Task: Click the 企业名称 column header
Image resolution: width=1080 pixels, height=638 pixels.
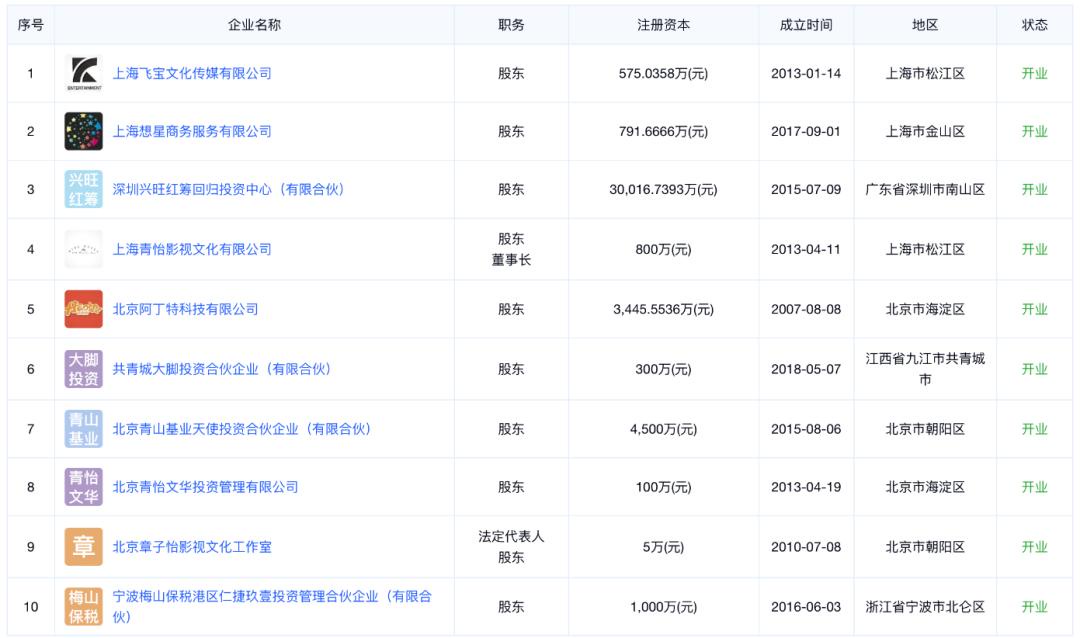Action: point(254,25)
